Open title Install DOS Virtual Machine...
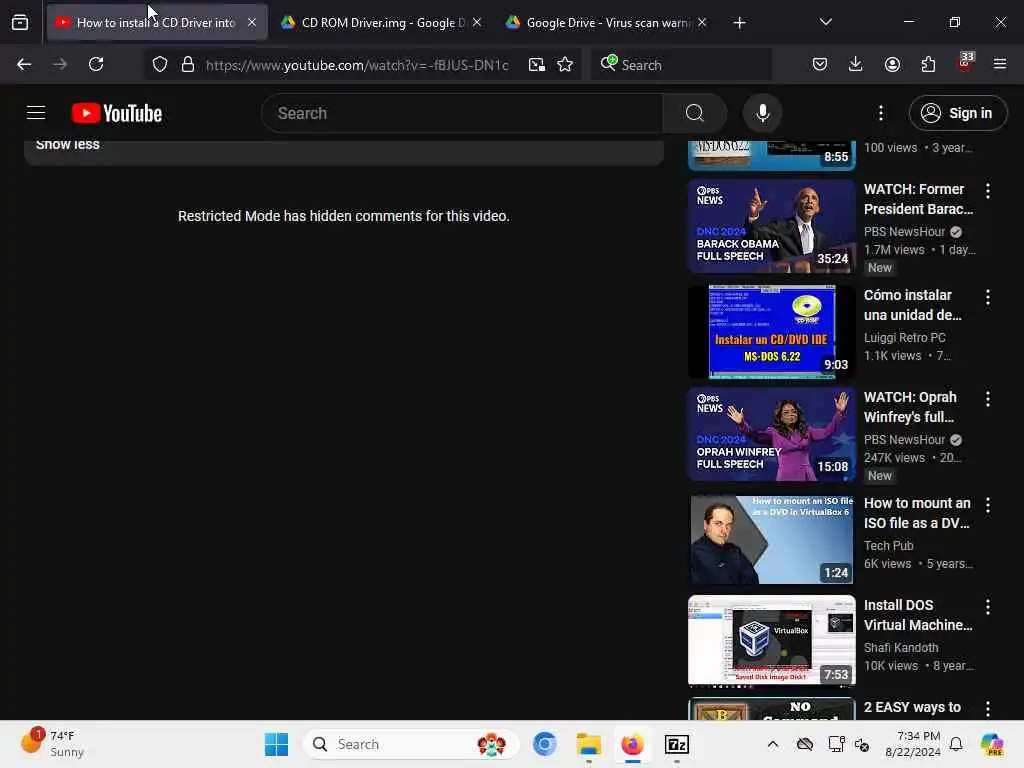This screenshot has height=768, width=1024. coord(918,615)
